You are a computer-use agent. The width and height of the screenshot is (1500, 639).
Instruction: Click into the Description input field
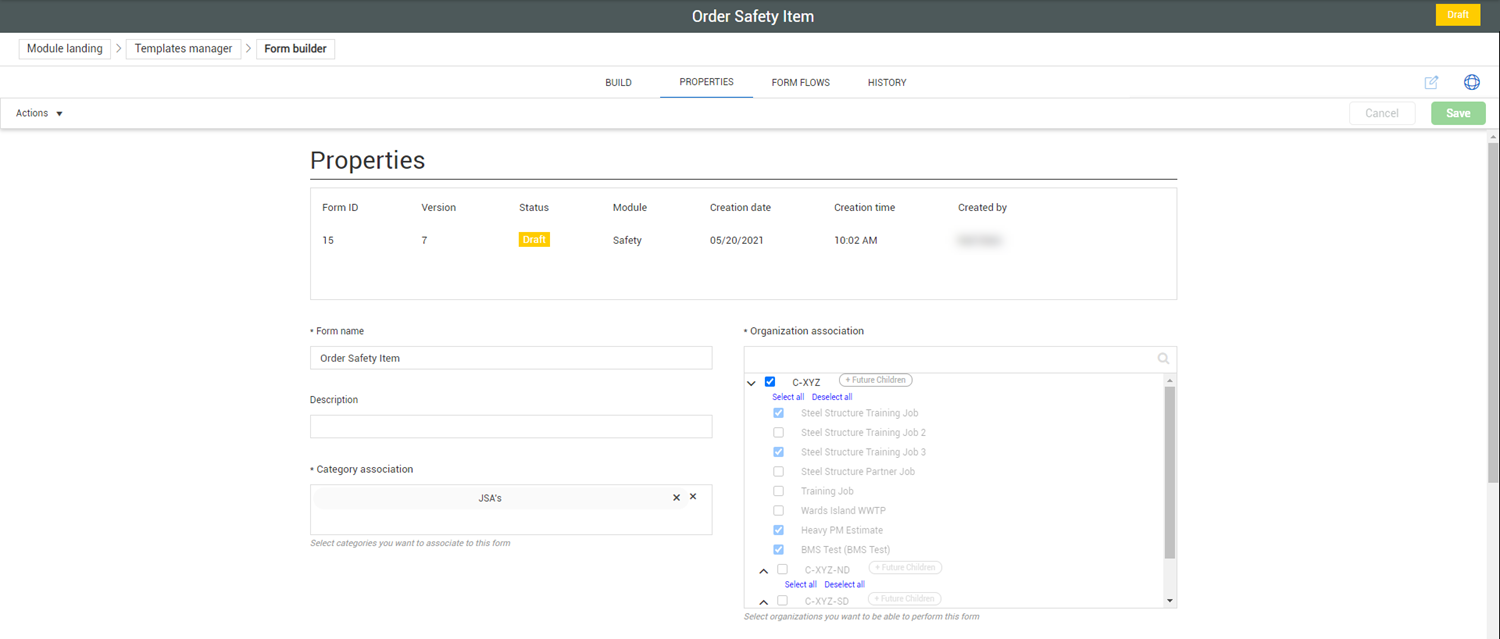click(x=511, y=427)
